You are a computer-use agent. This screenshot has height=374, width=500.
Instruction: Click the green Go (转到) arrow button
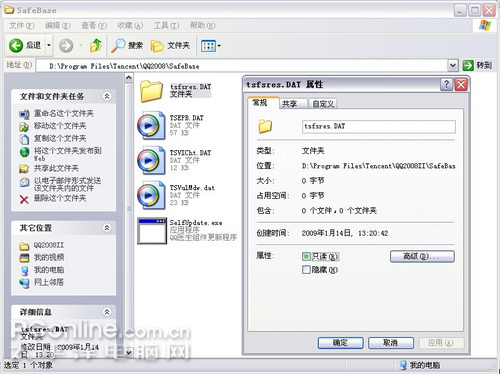(468, 65)
